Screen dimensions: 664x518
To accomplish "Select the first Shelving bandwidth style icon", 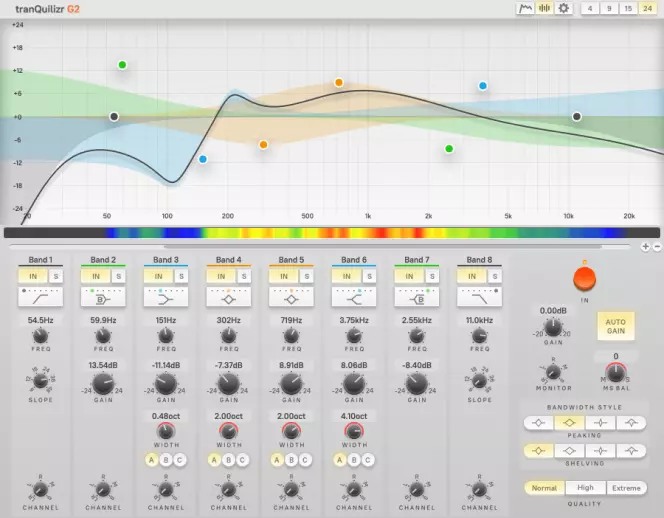I will point(539,451).
